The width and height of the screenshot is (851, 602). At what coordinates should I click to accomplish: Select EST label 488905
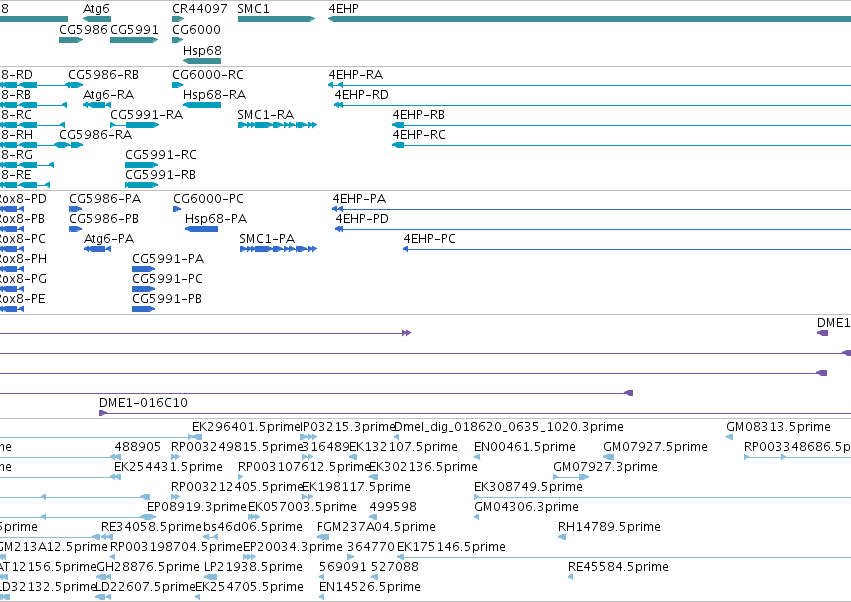pyautogui.click(x=137, y=447)
